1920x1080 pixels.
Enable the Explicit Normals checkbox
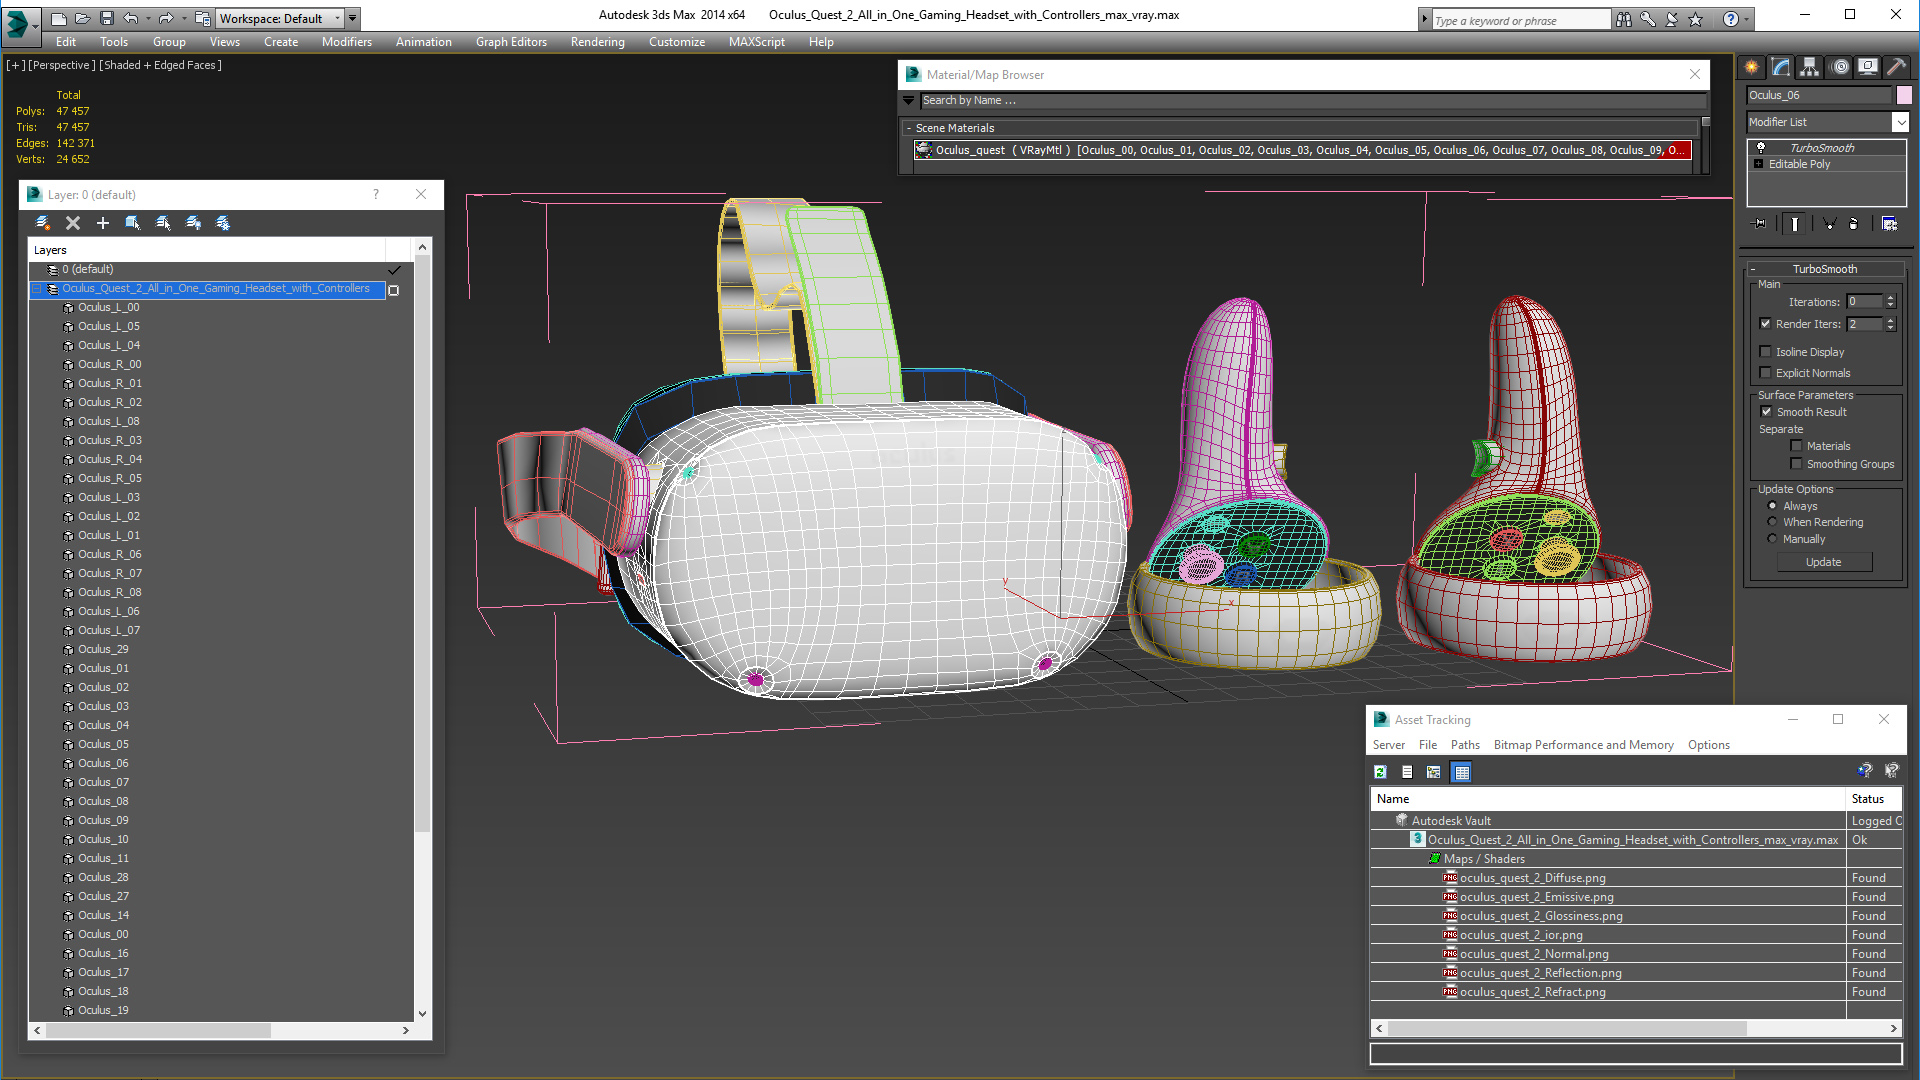pos(1765,373)
